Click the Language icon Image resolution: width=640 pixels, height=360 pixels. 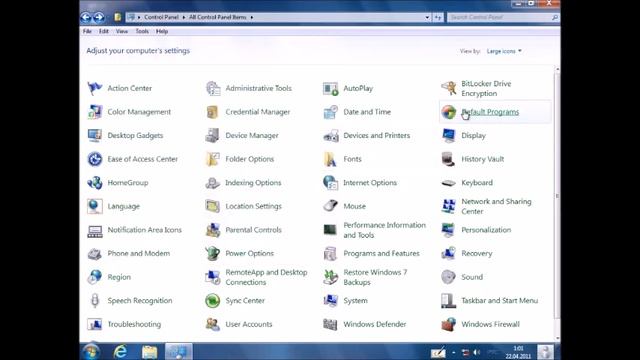(95, 207)
